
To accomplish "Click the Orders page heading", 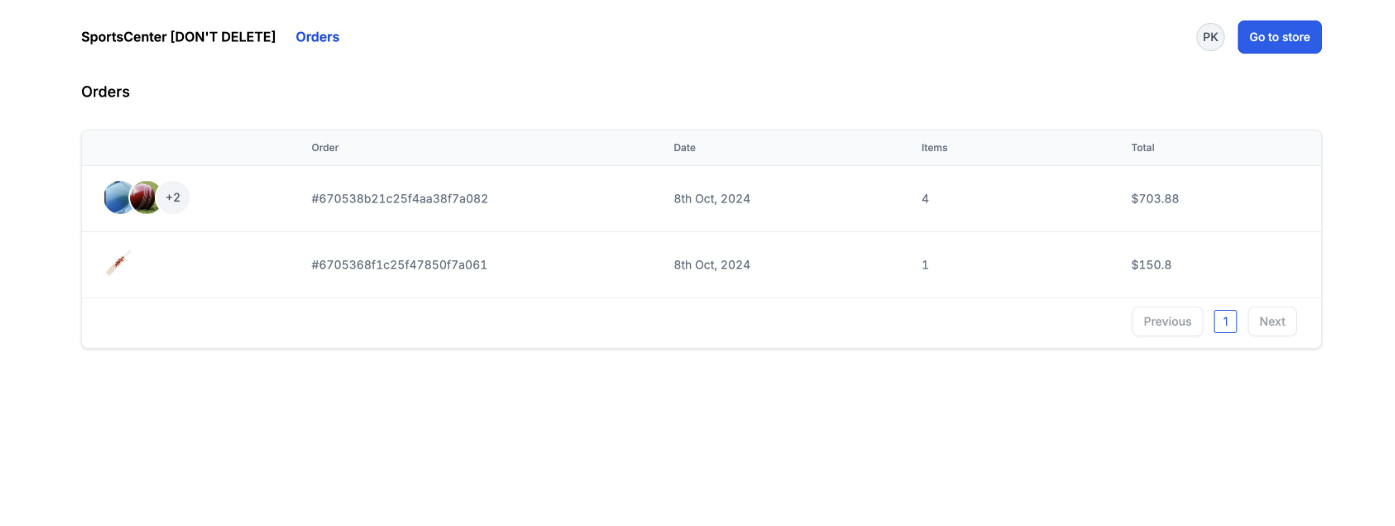I will click(105, 92).
